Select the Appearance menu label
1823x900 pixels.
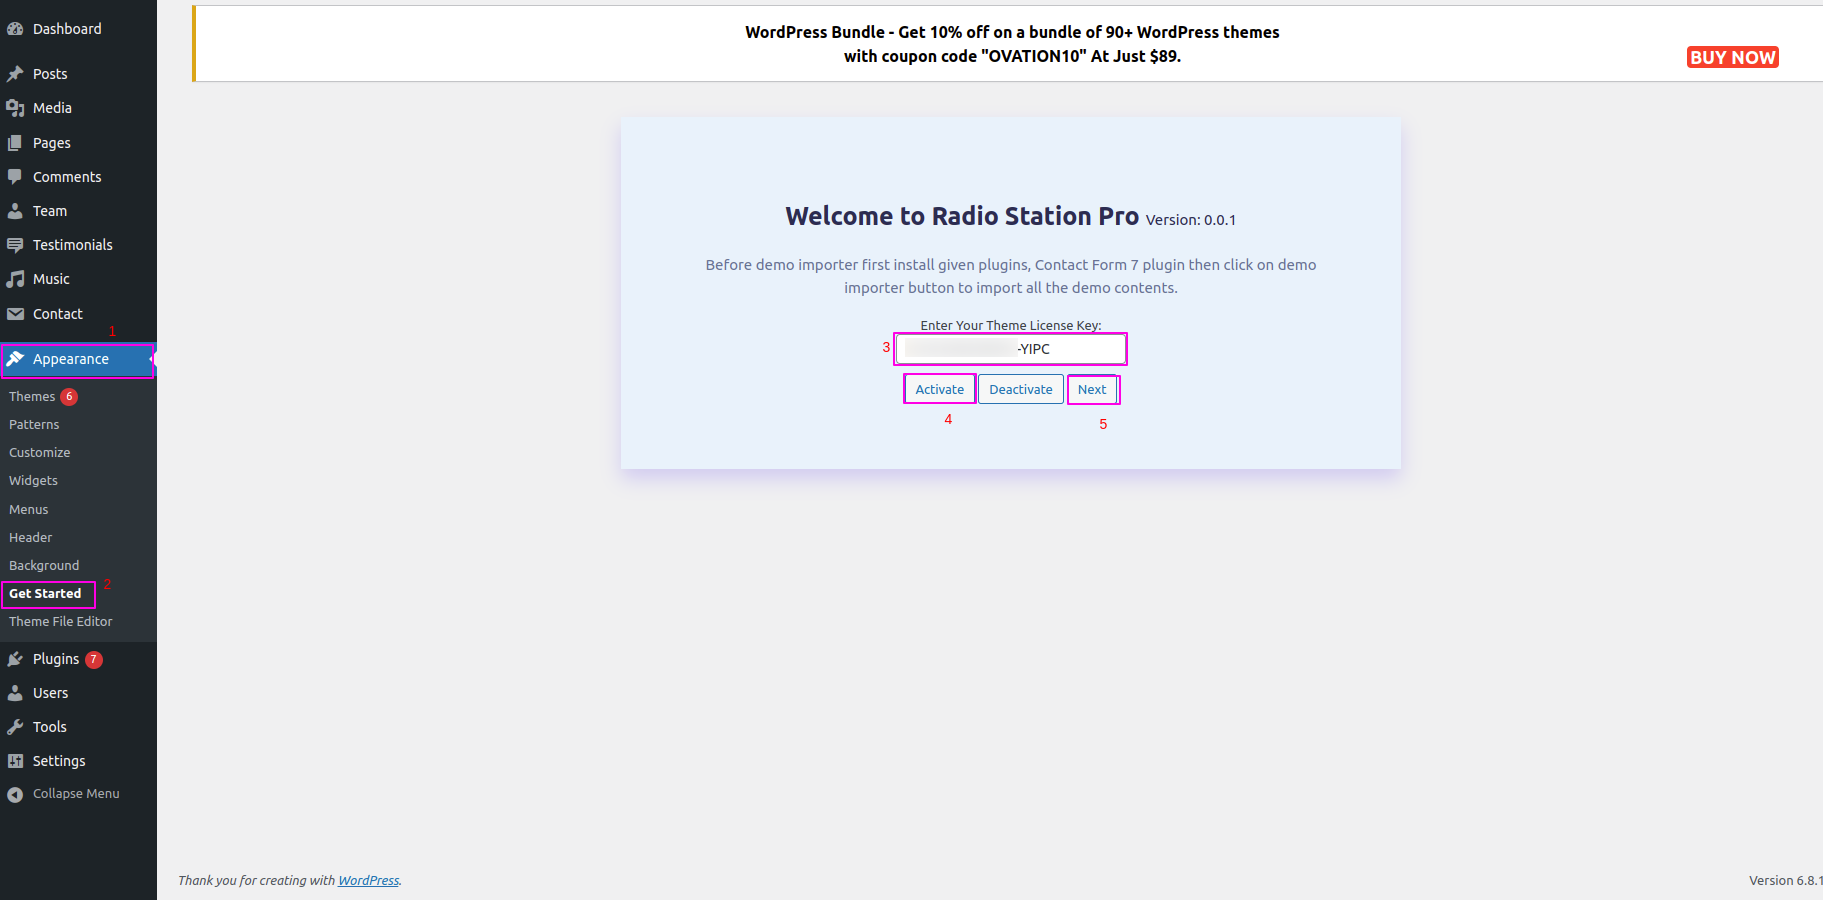[71, 359]
